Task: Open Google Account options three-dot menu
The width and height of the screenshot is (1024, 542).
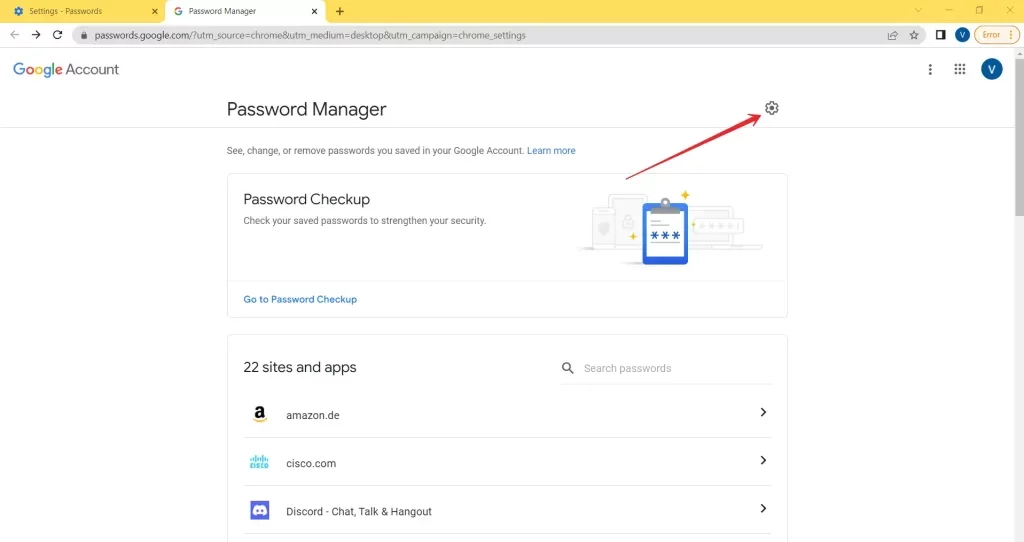Action: point(930,69)
